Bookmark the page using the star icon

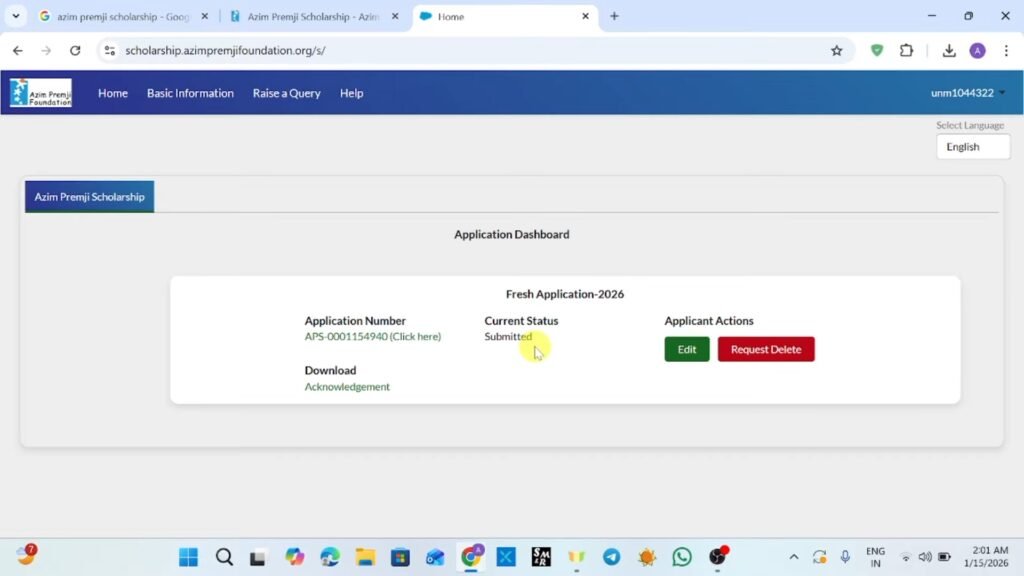[837, 50]
